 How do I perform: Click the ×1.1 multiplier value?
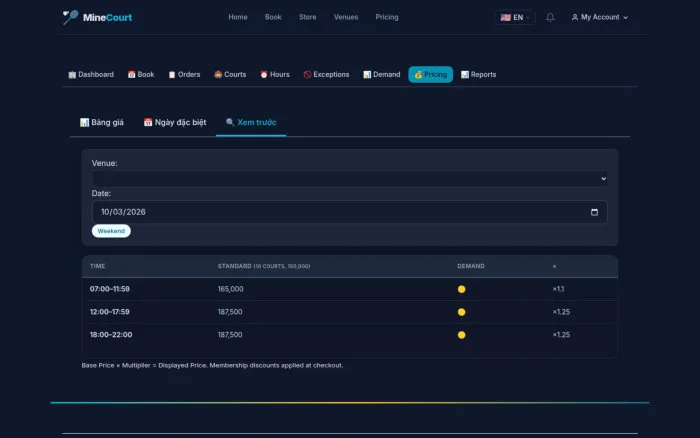coord(558,289)
